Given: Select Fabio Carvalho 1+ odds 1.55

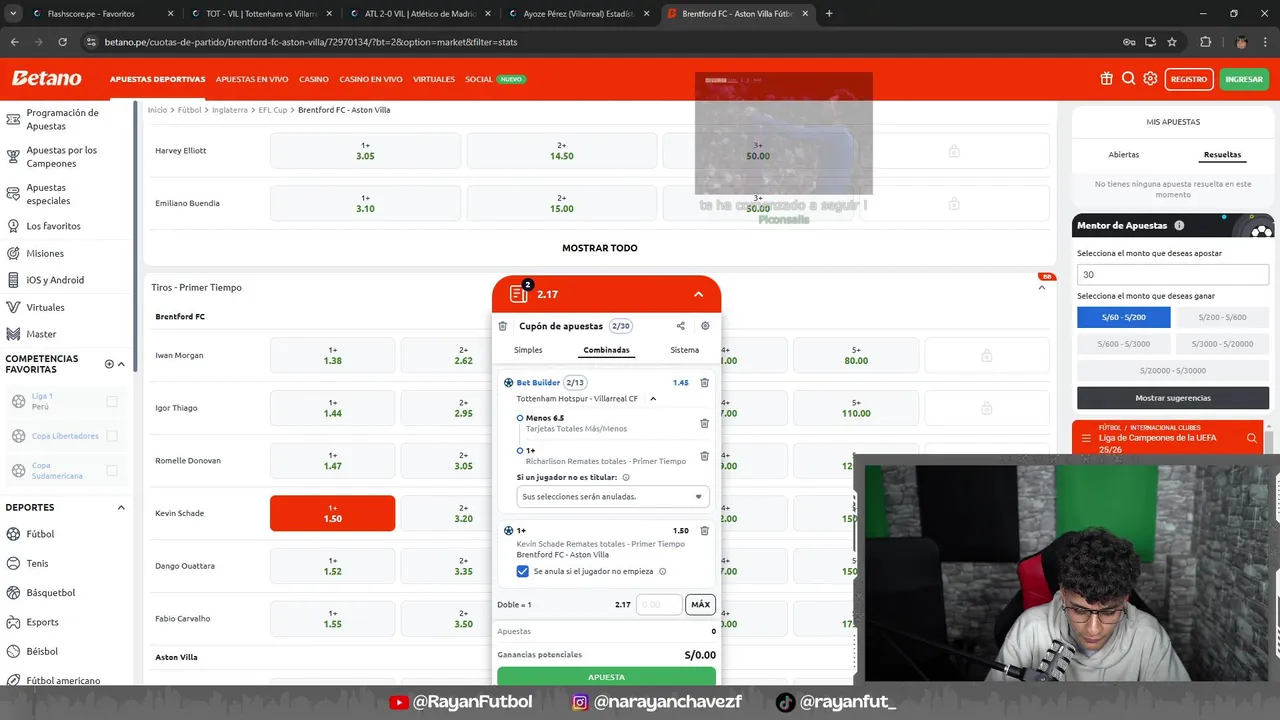Looking at the screenshot, I should [332, 619].
